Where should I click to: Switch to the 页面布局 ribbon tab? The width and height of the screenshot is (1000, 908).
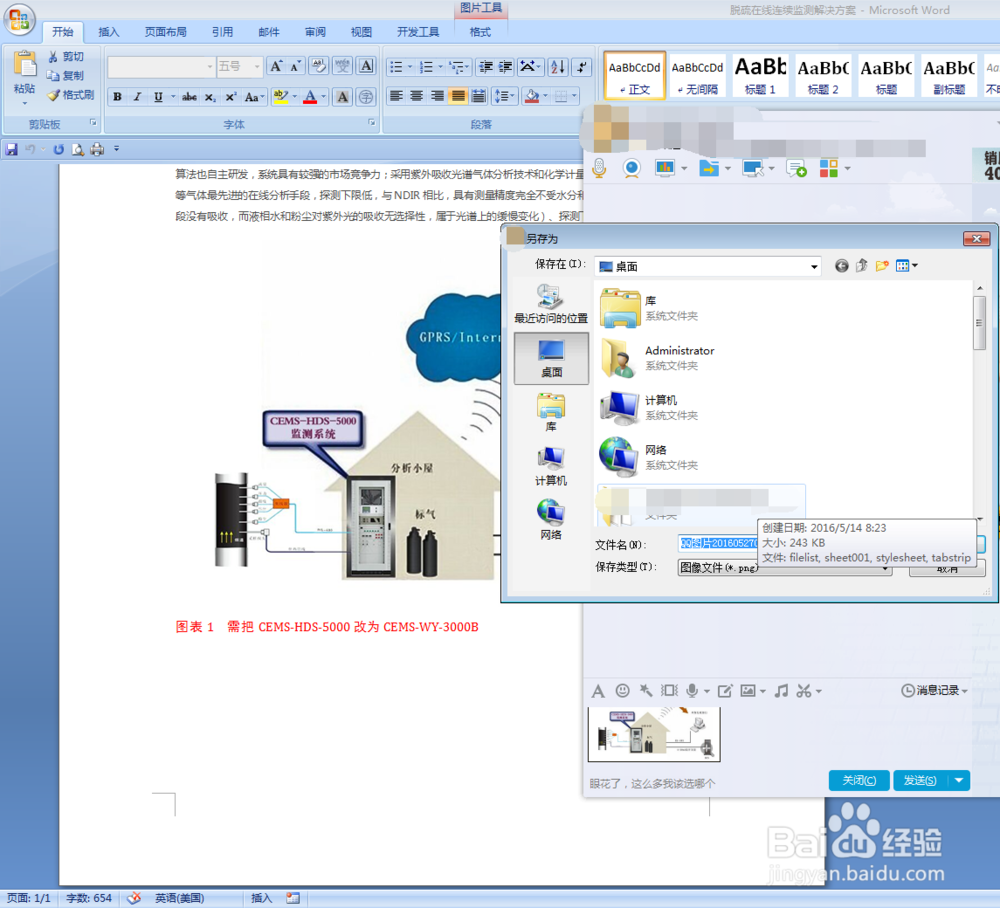click(x=165, y=32)
